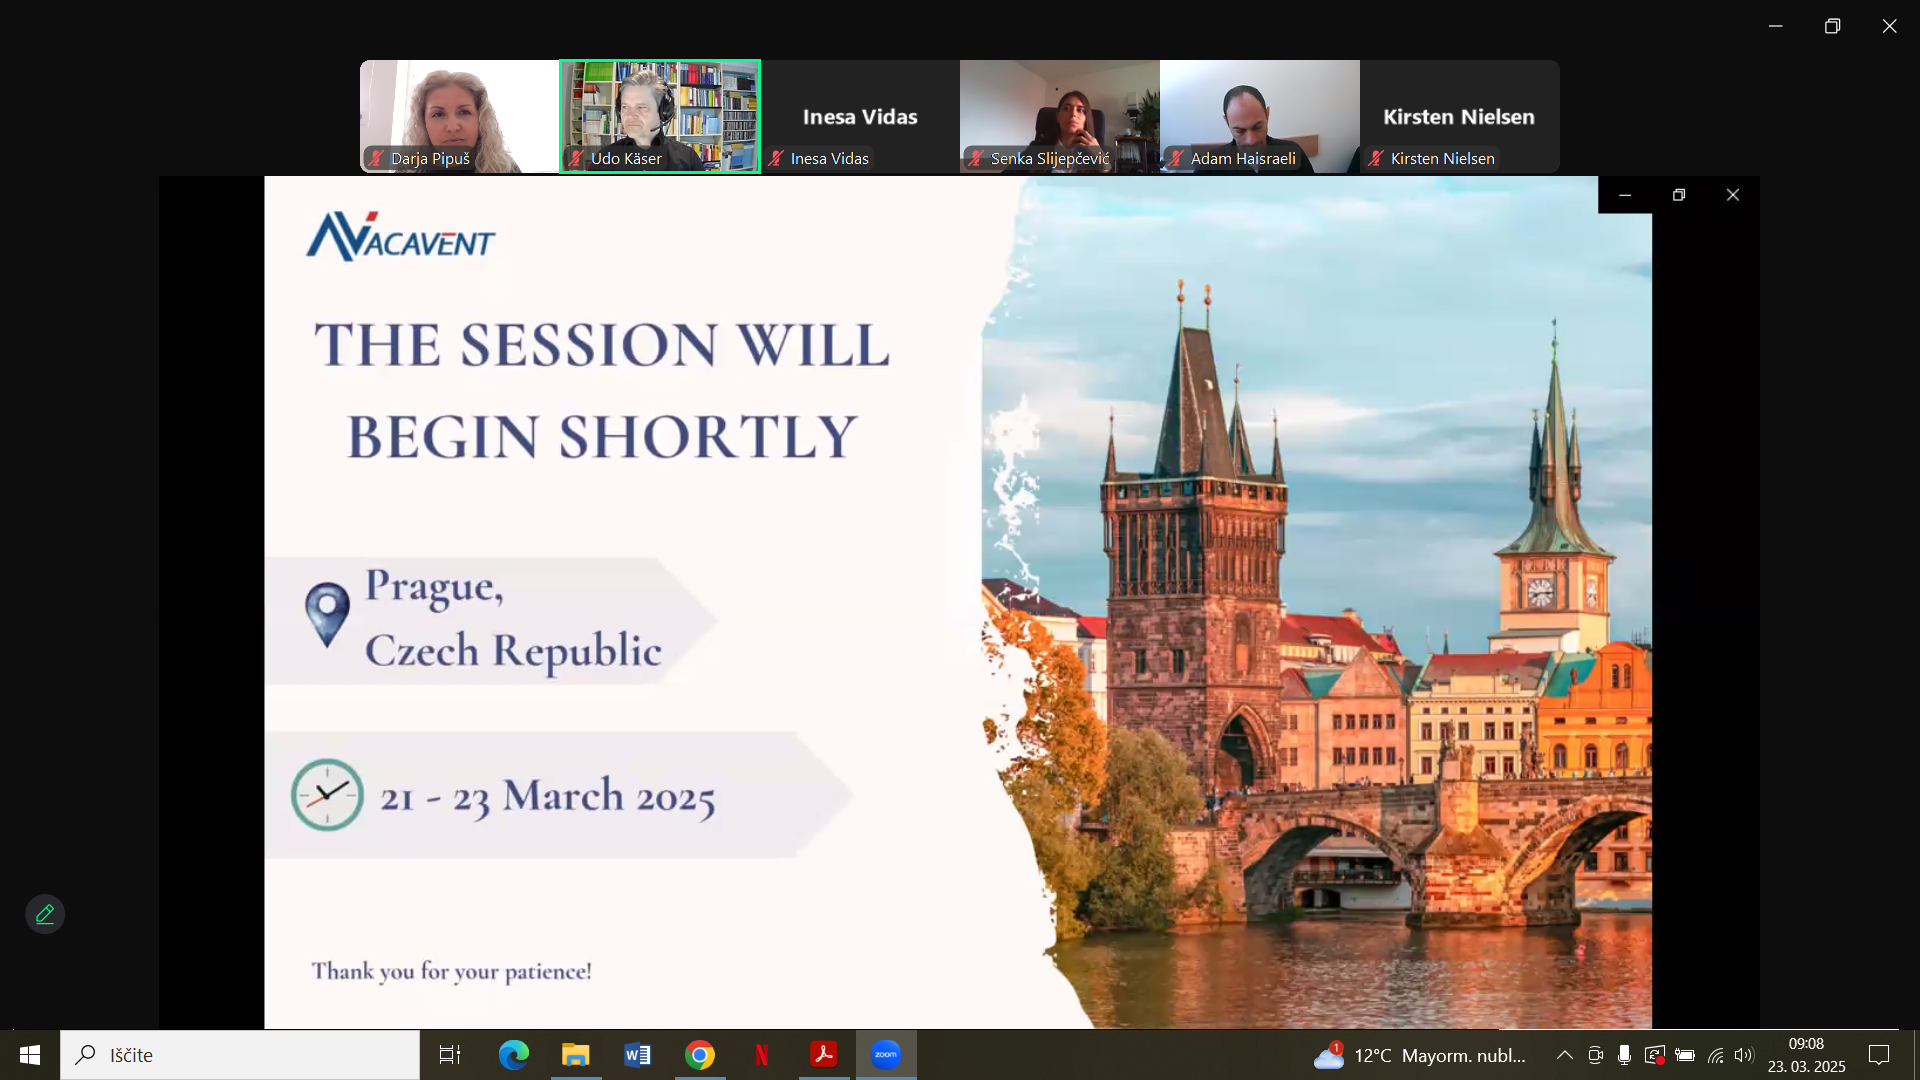Close the shared presentation window

pyautogui.click(x=1733, y=195)
